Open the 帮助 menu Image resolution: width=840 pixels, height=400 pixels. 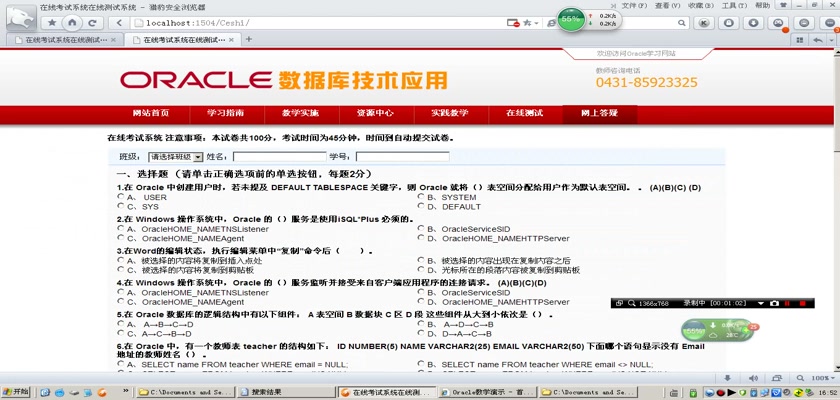click(x=762, y=5)
